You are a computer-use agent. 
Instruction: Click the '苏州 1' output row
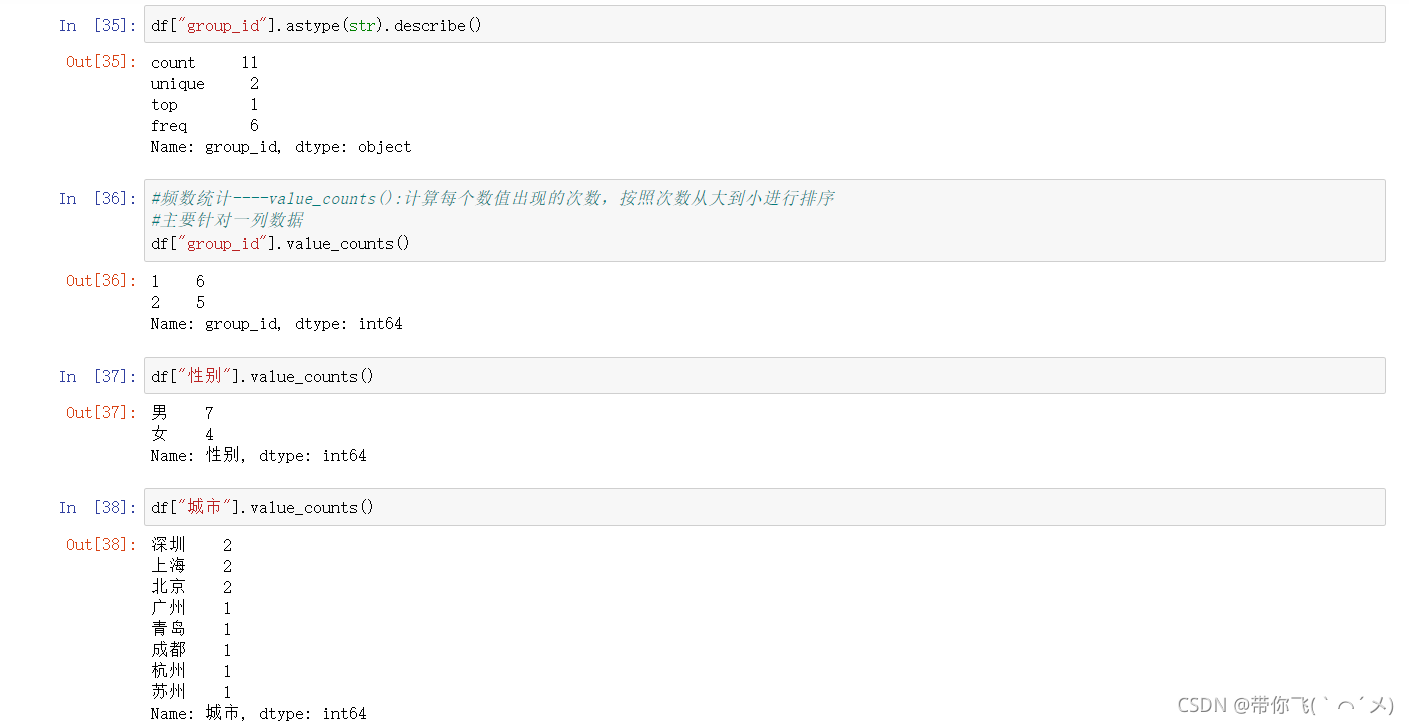click(x=192, y=692)
